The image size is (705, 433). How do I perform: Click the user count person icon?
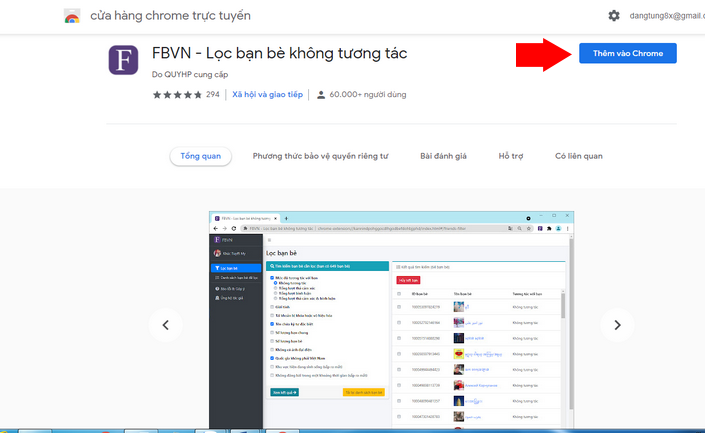click(321, 95)
